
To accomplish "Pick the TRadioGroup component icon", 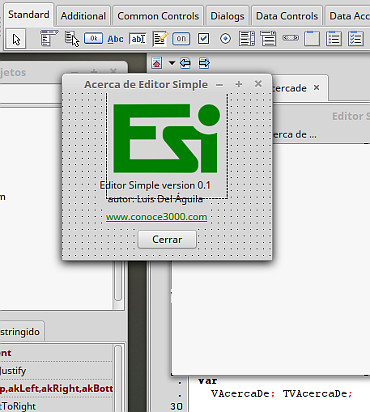I will point(334,39).
